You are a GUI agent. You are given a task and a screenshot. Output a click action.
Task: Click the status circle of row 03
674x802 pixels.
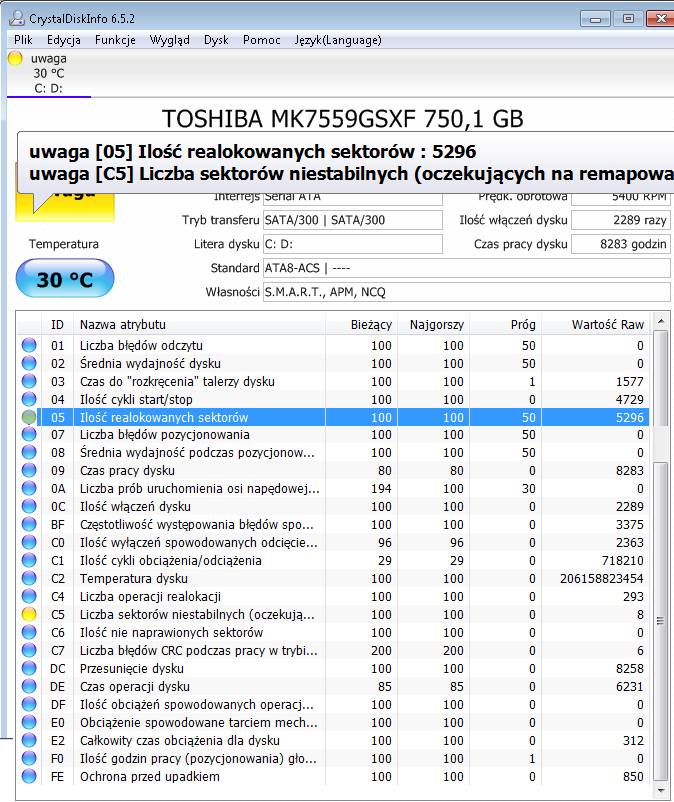[29, 381]
